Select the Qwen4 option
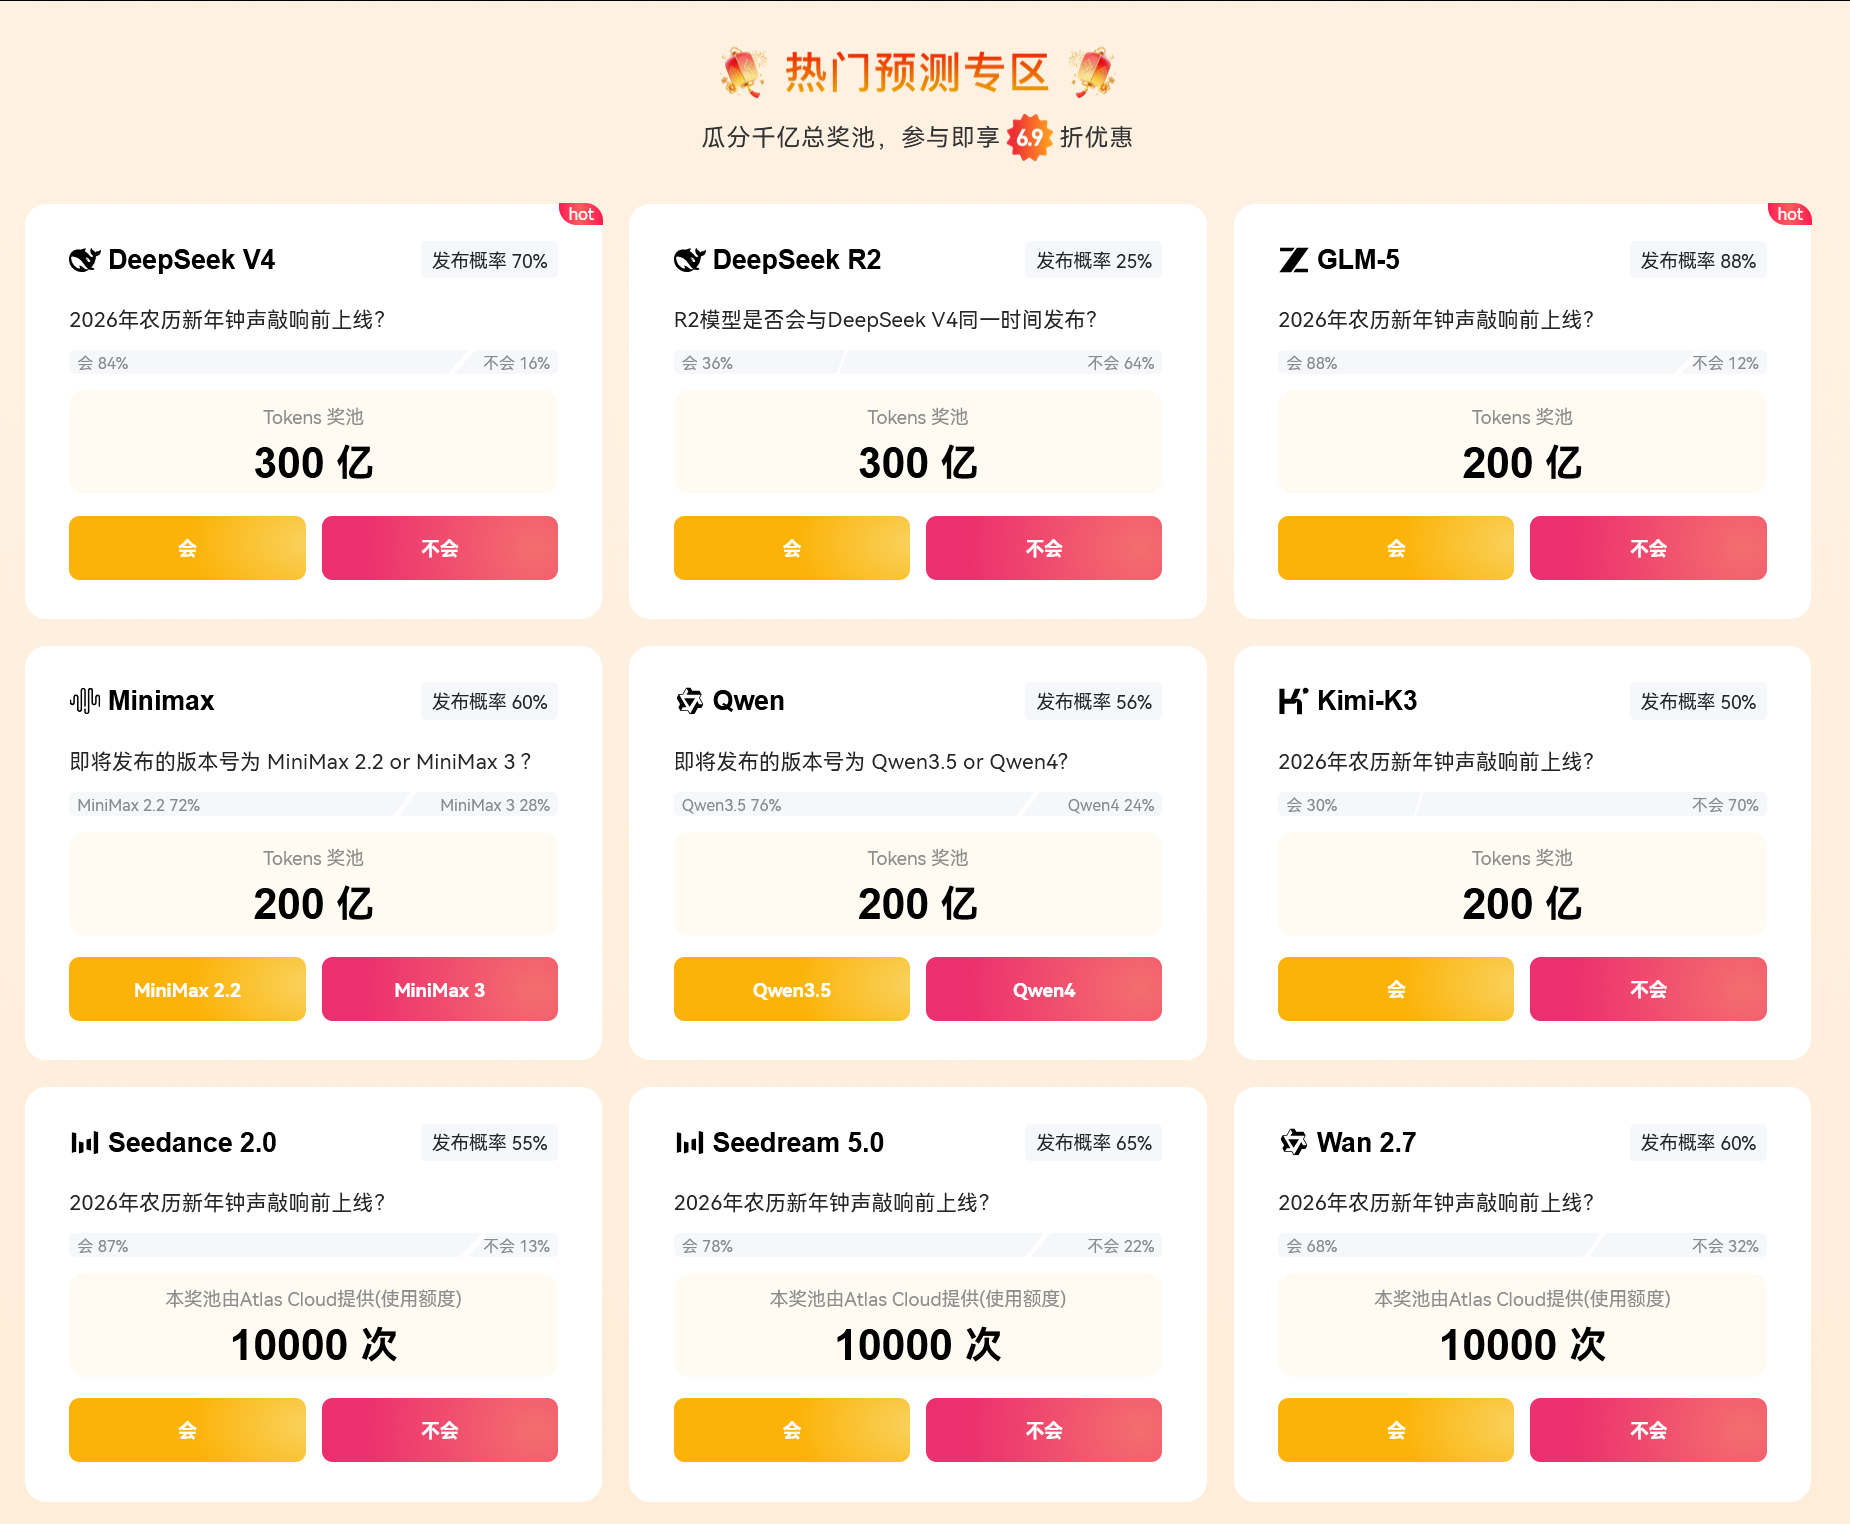The width and height of the screenshot is (1850, 1524). pyautogui.click(x=1043, y=989)
